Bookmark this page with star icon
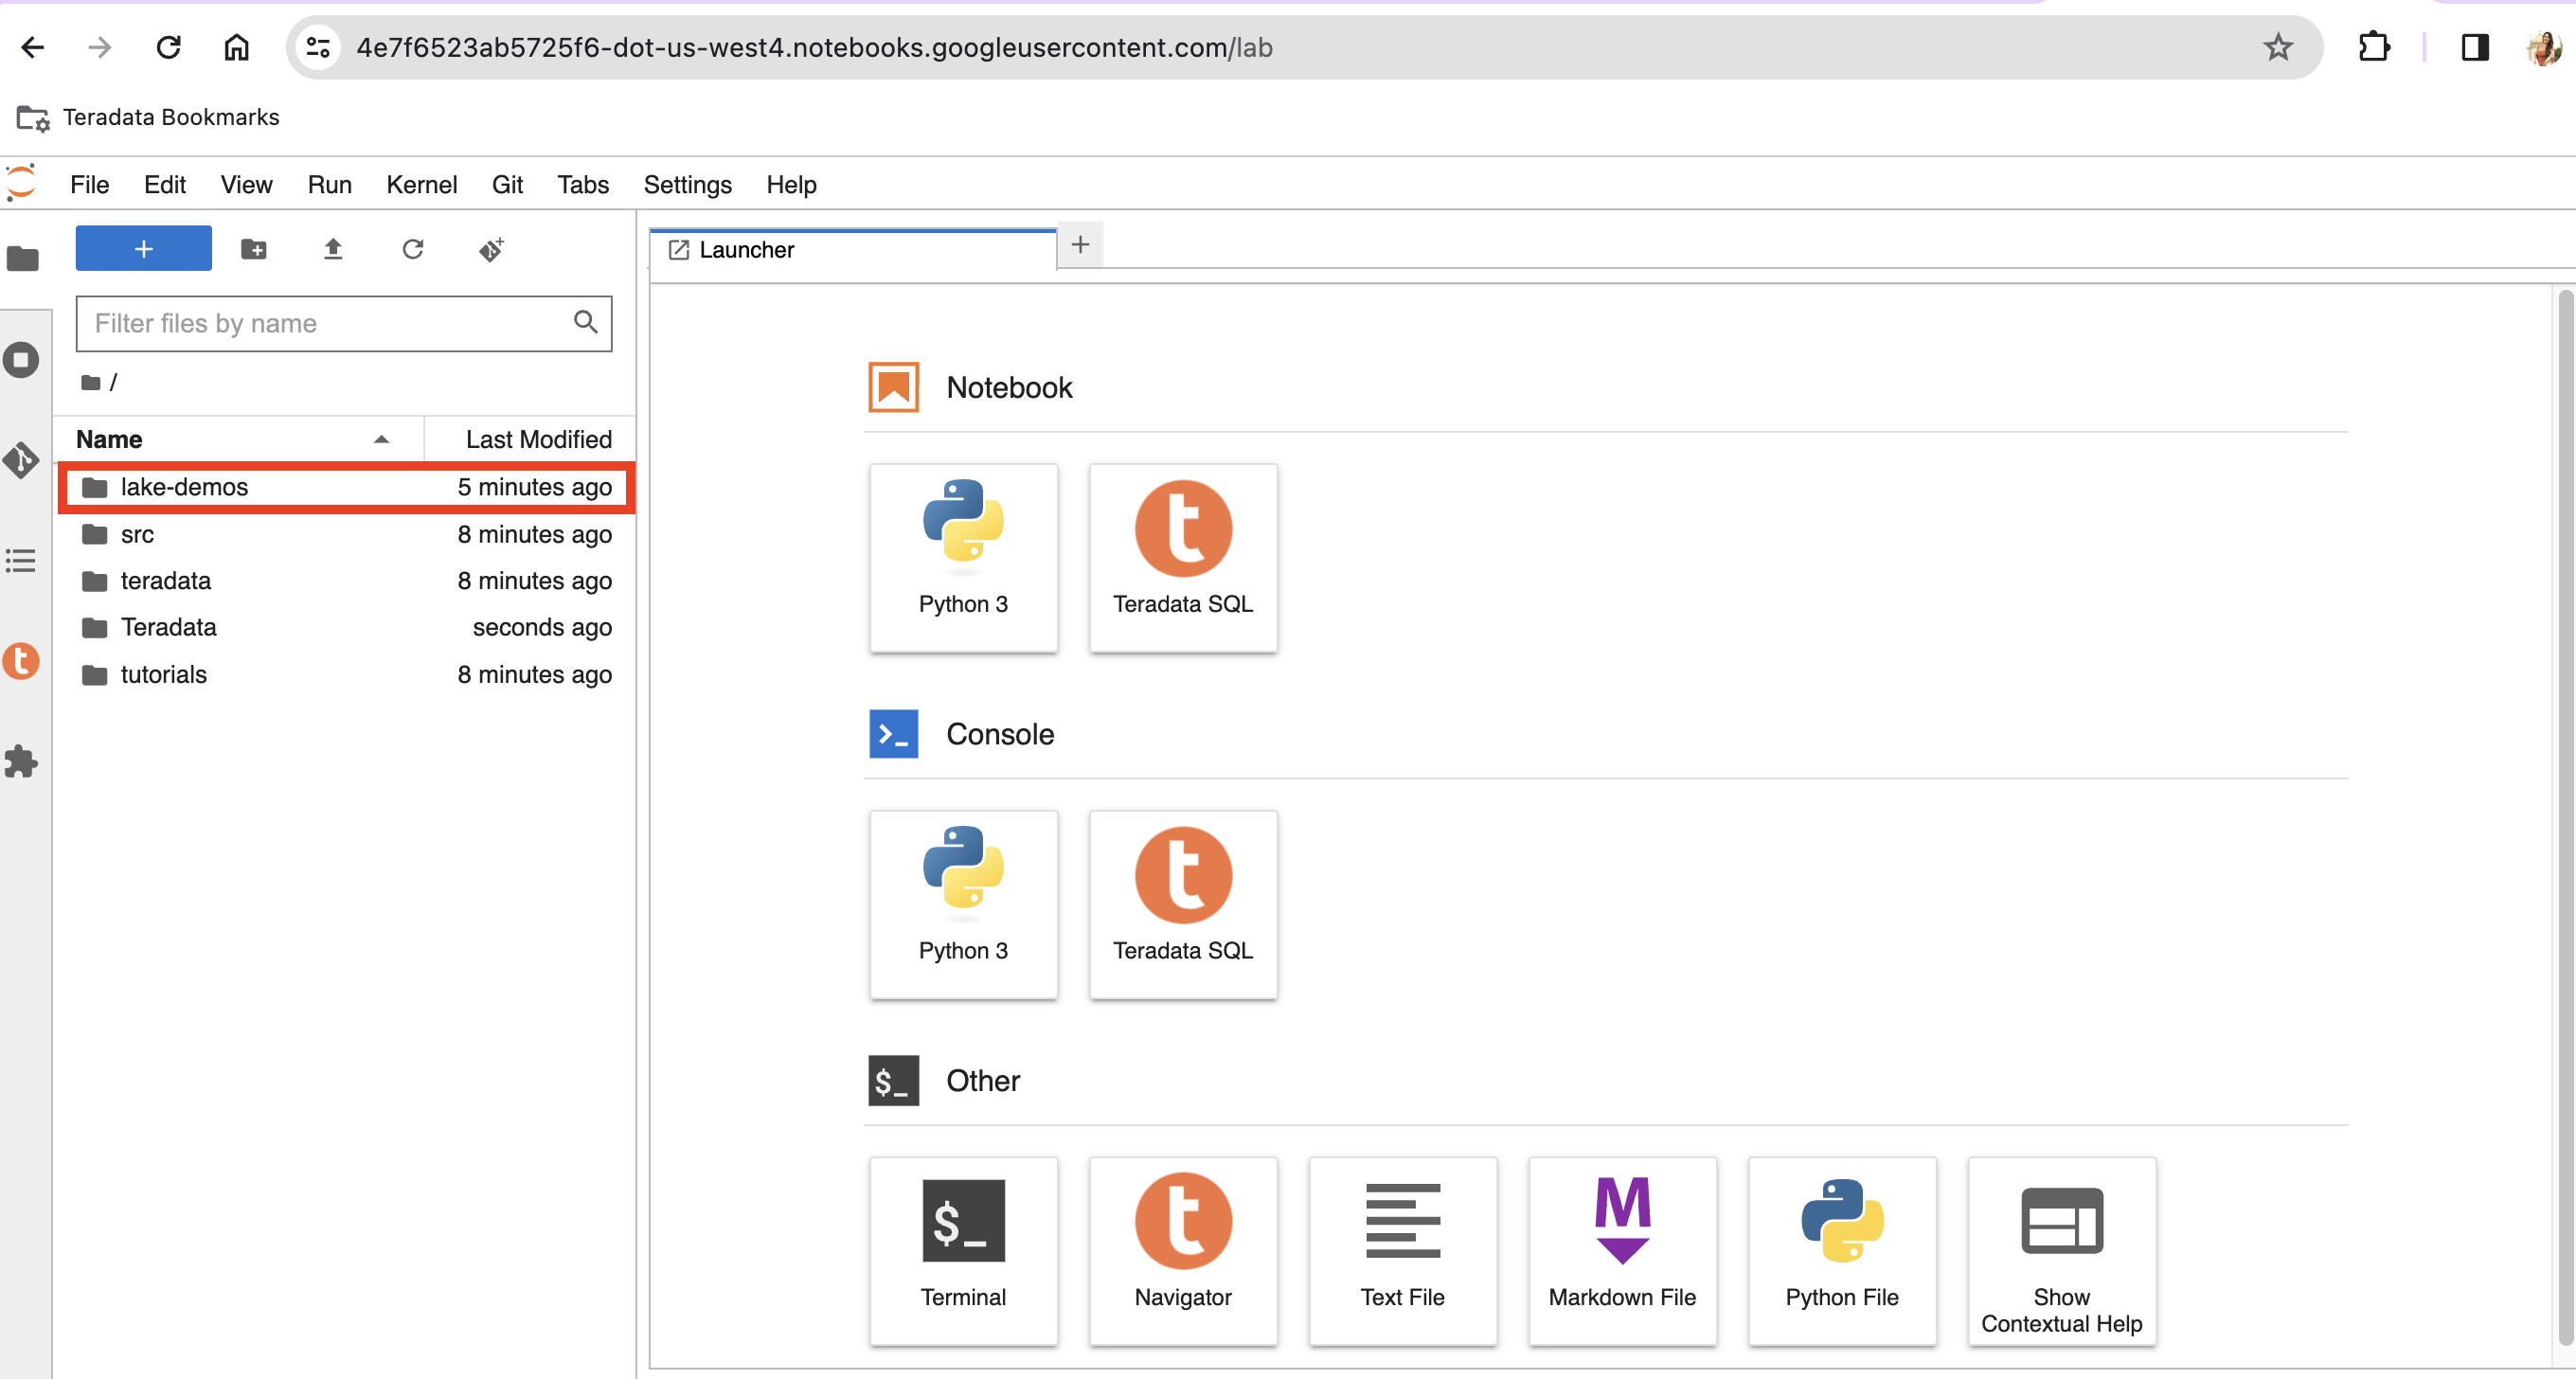Screen dimensions: 2576x1379 pyautogui.click(x=2278, y=47)
